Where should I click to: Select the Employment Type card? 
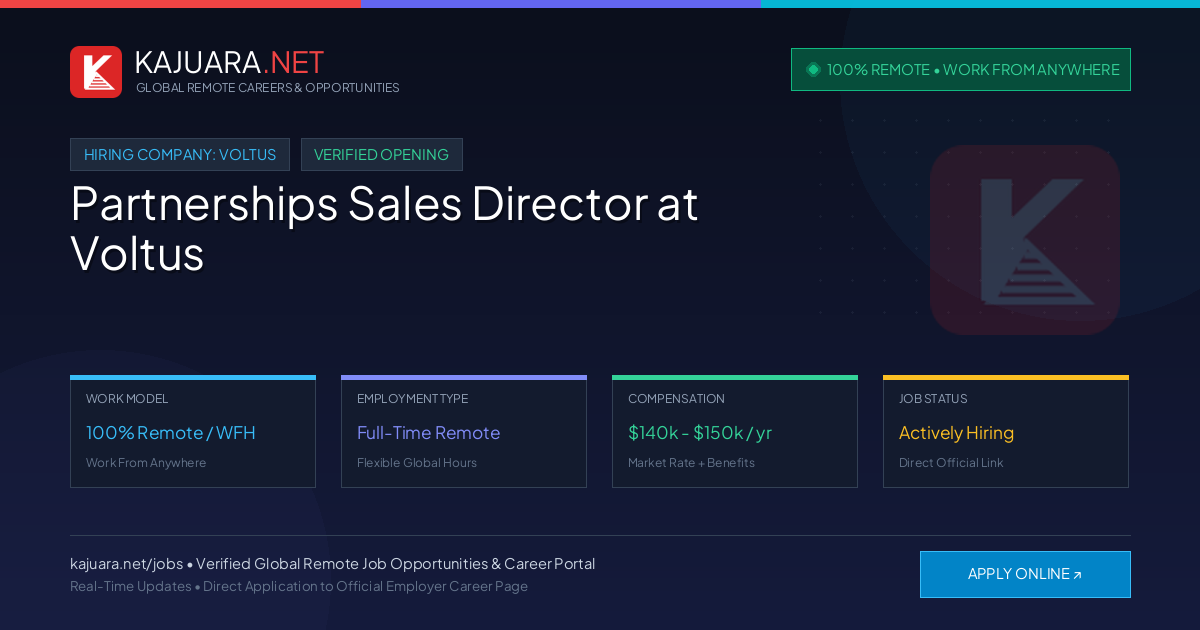[464, 432]
